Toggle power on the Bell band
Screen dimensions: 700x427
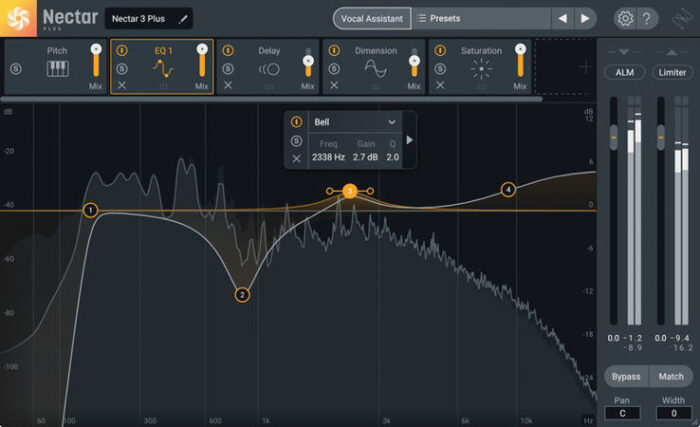(296, 122)
